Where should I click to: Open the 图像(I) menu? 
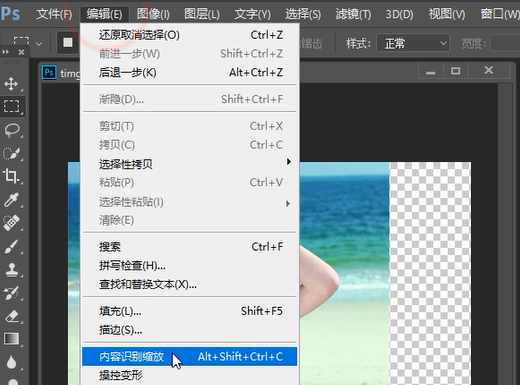tap(153, 14)
